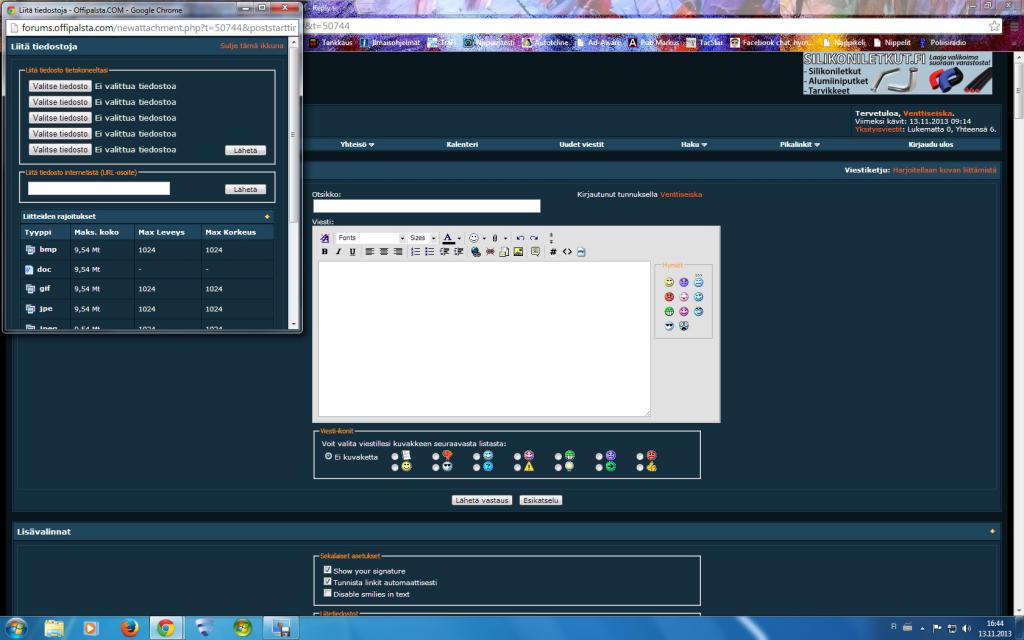Open Firefox from the Windows taskbar

(x=129, y=628)
